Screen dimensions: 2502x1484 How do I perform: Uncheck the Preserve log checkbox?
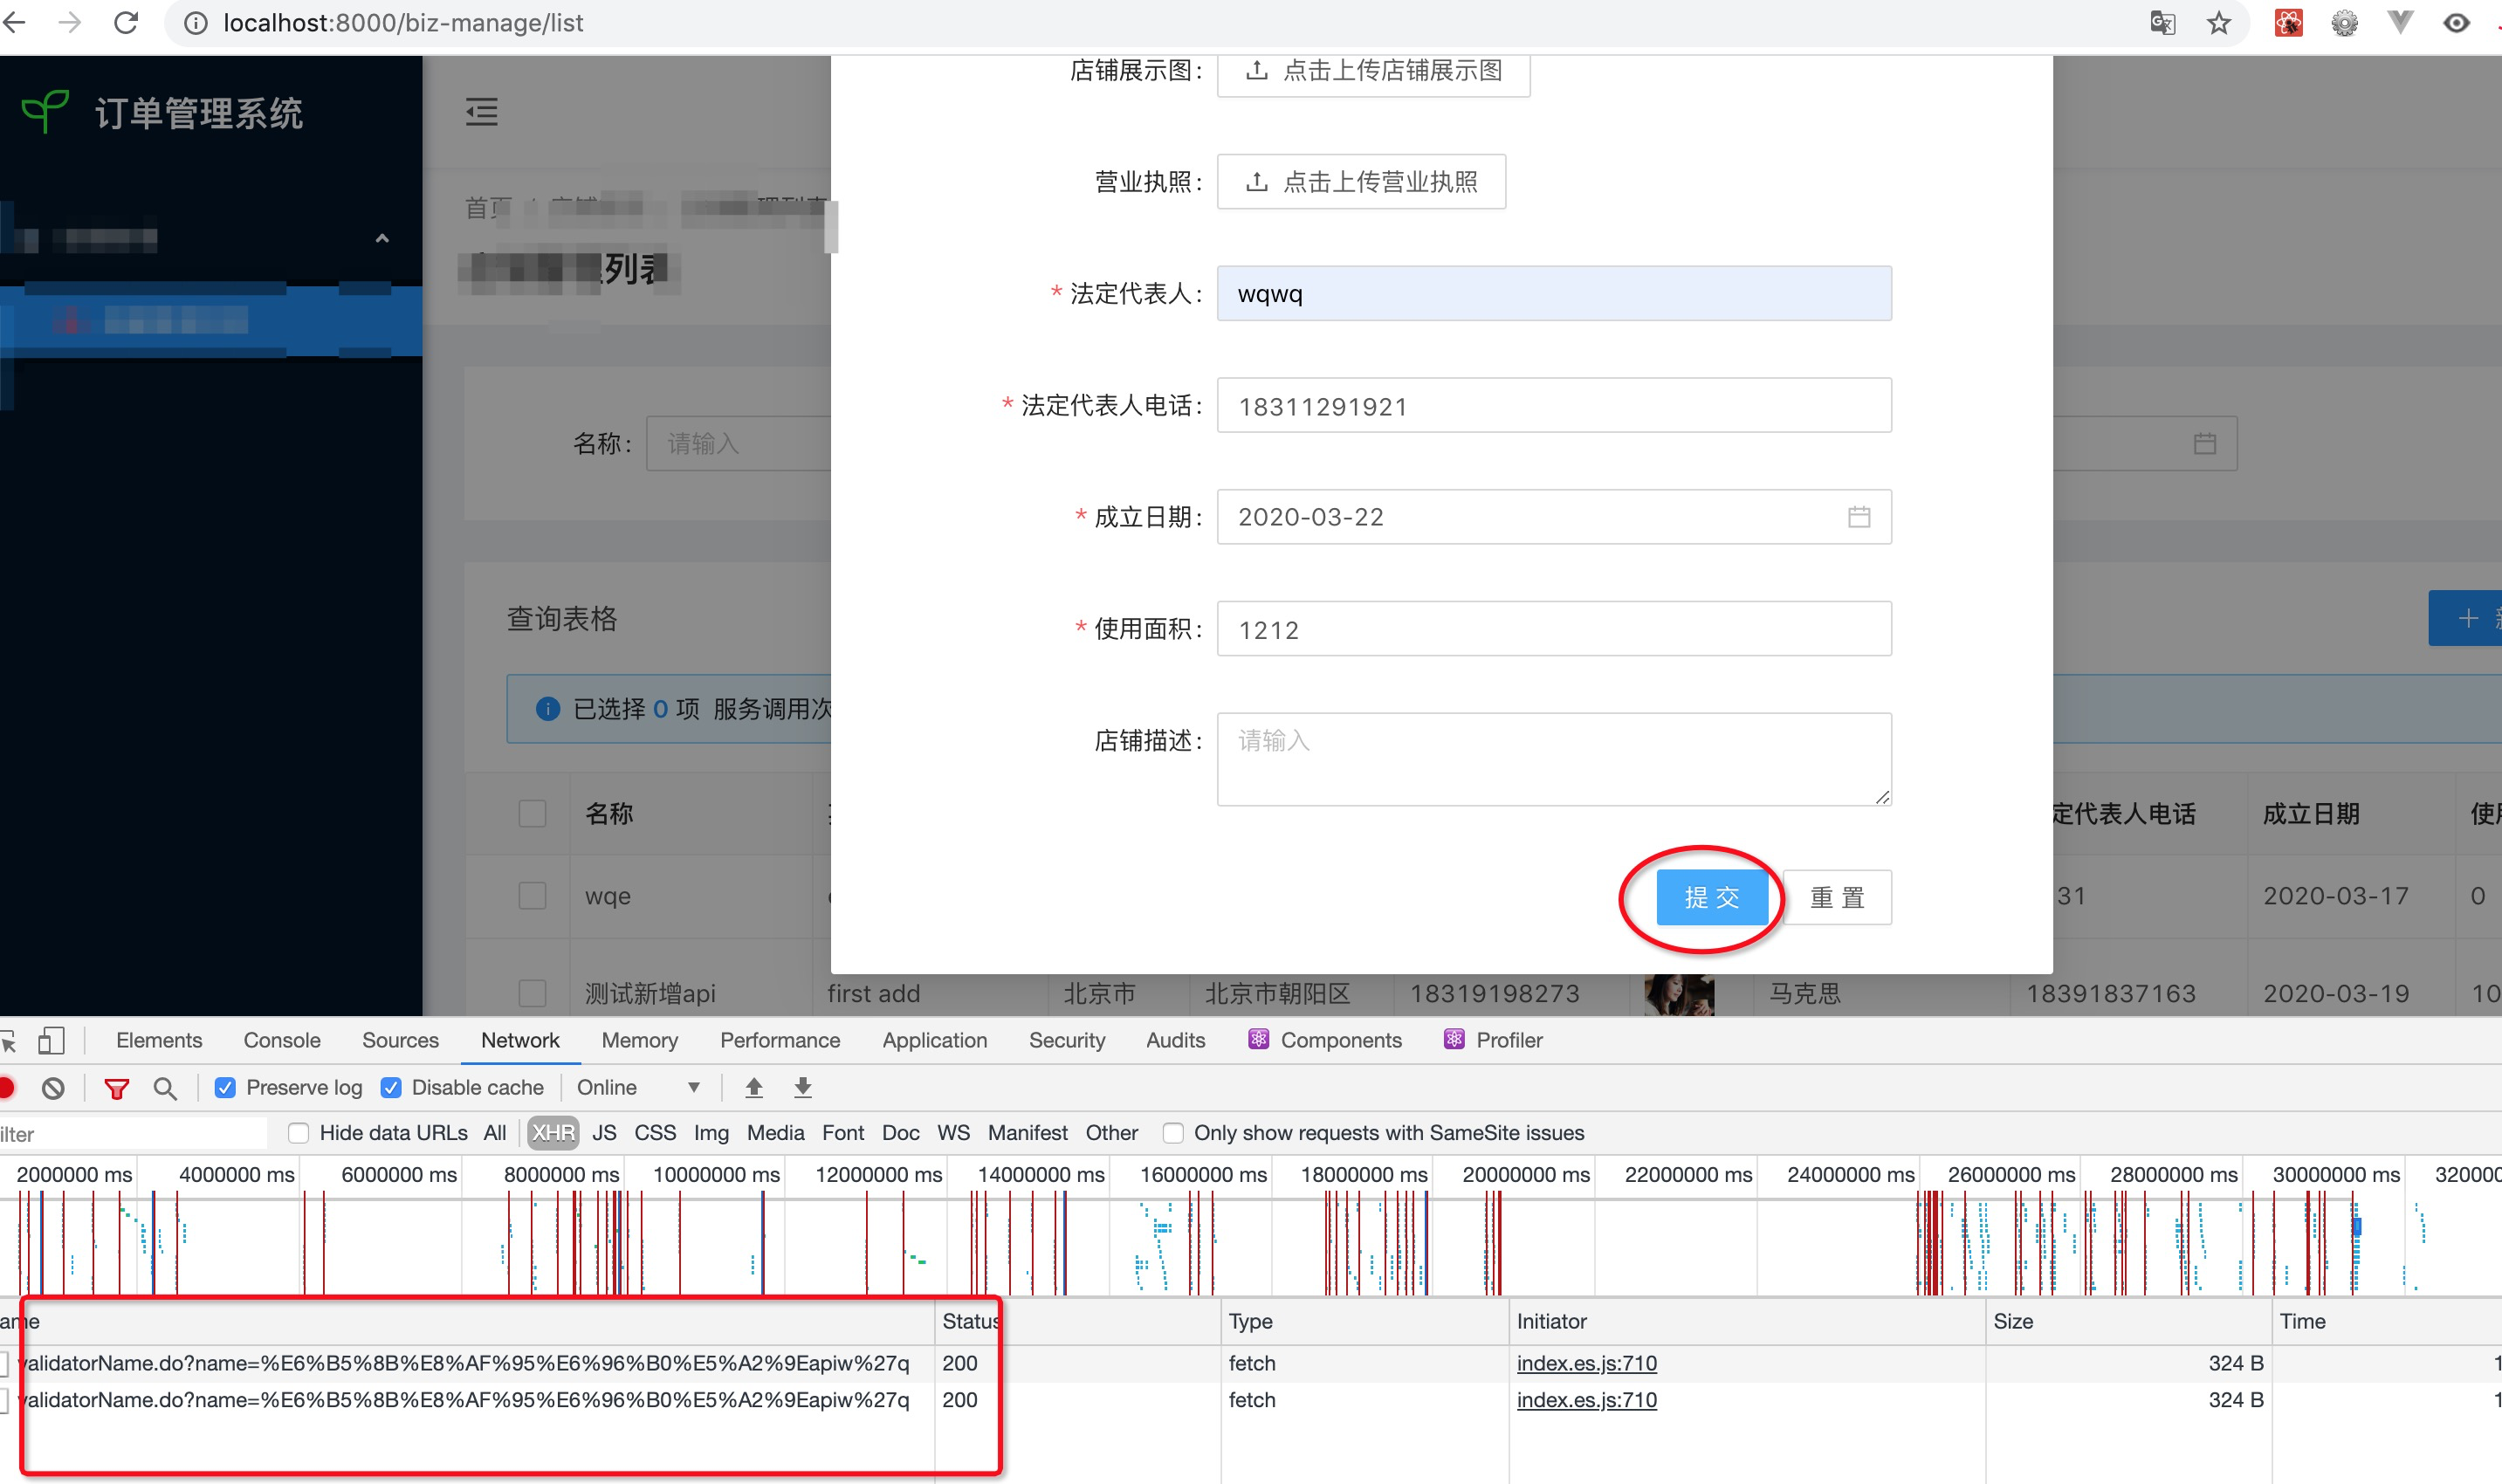pyautogui.click(x=225, y=1088)
